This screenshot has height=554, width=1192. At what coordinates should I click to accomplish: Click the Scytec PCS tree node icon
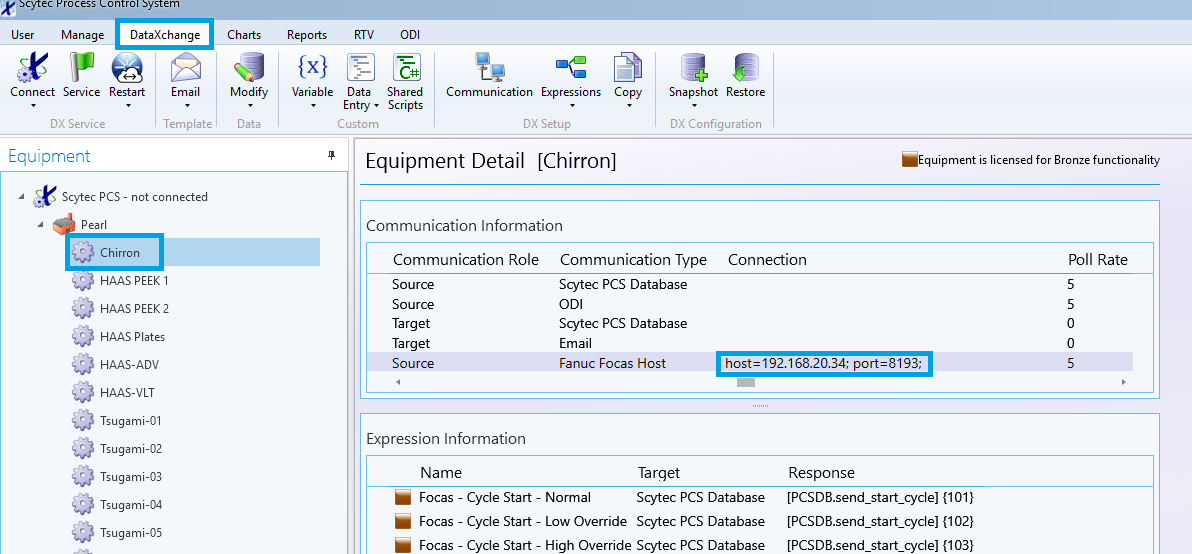click(x=46, y=197)
